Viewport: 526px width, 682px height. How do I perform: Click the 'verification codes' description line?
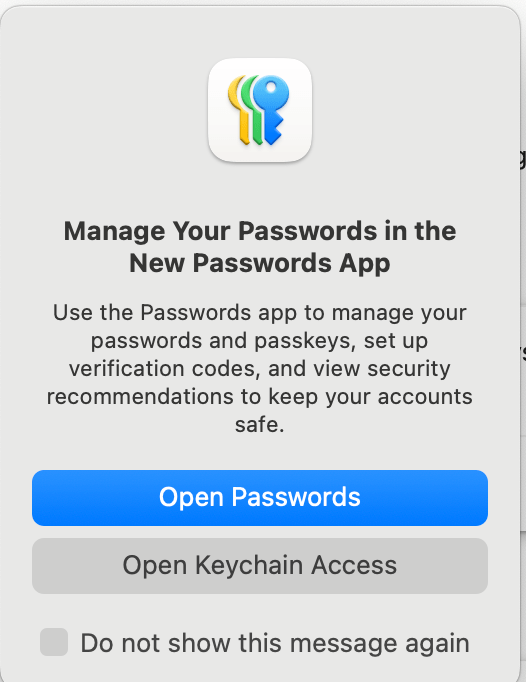click(x=260, y=369)
